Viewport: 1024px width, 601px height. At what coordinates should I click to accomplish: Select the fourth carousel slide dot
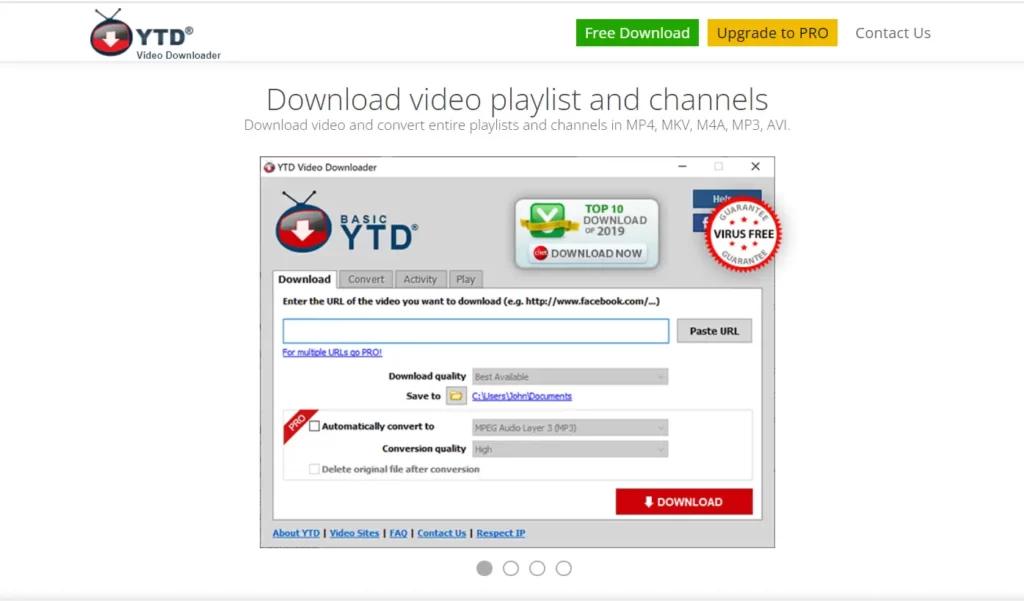point(564,568)
